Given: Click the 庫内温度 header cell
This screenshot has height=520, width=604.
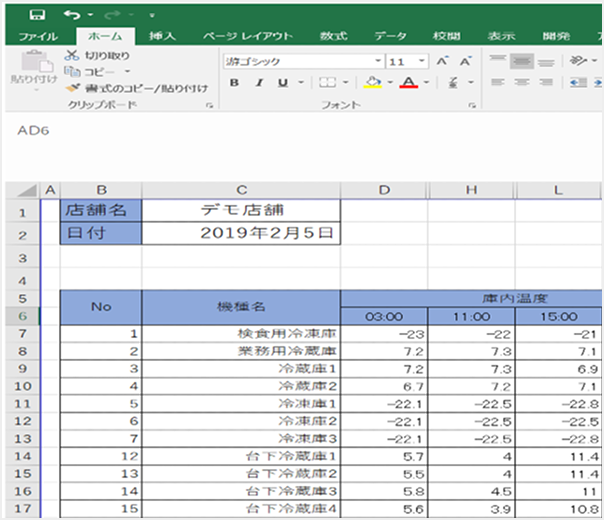Looking at the screenshot, I should coord(471,299).
